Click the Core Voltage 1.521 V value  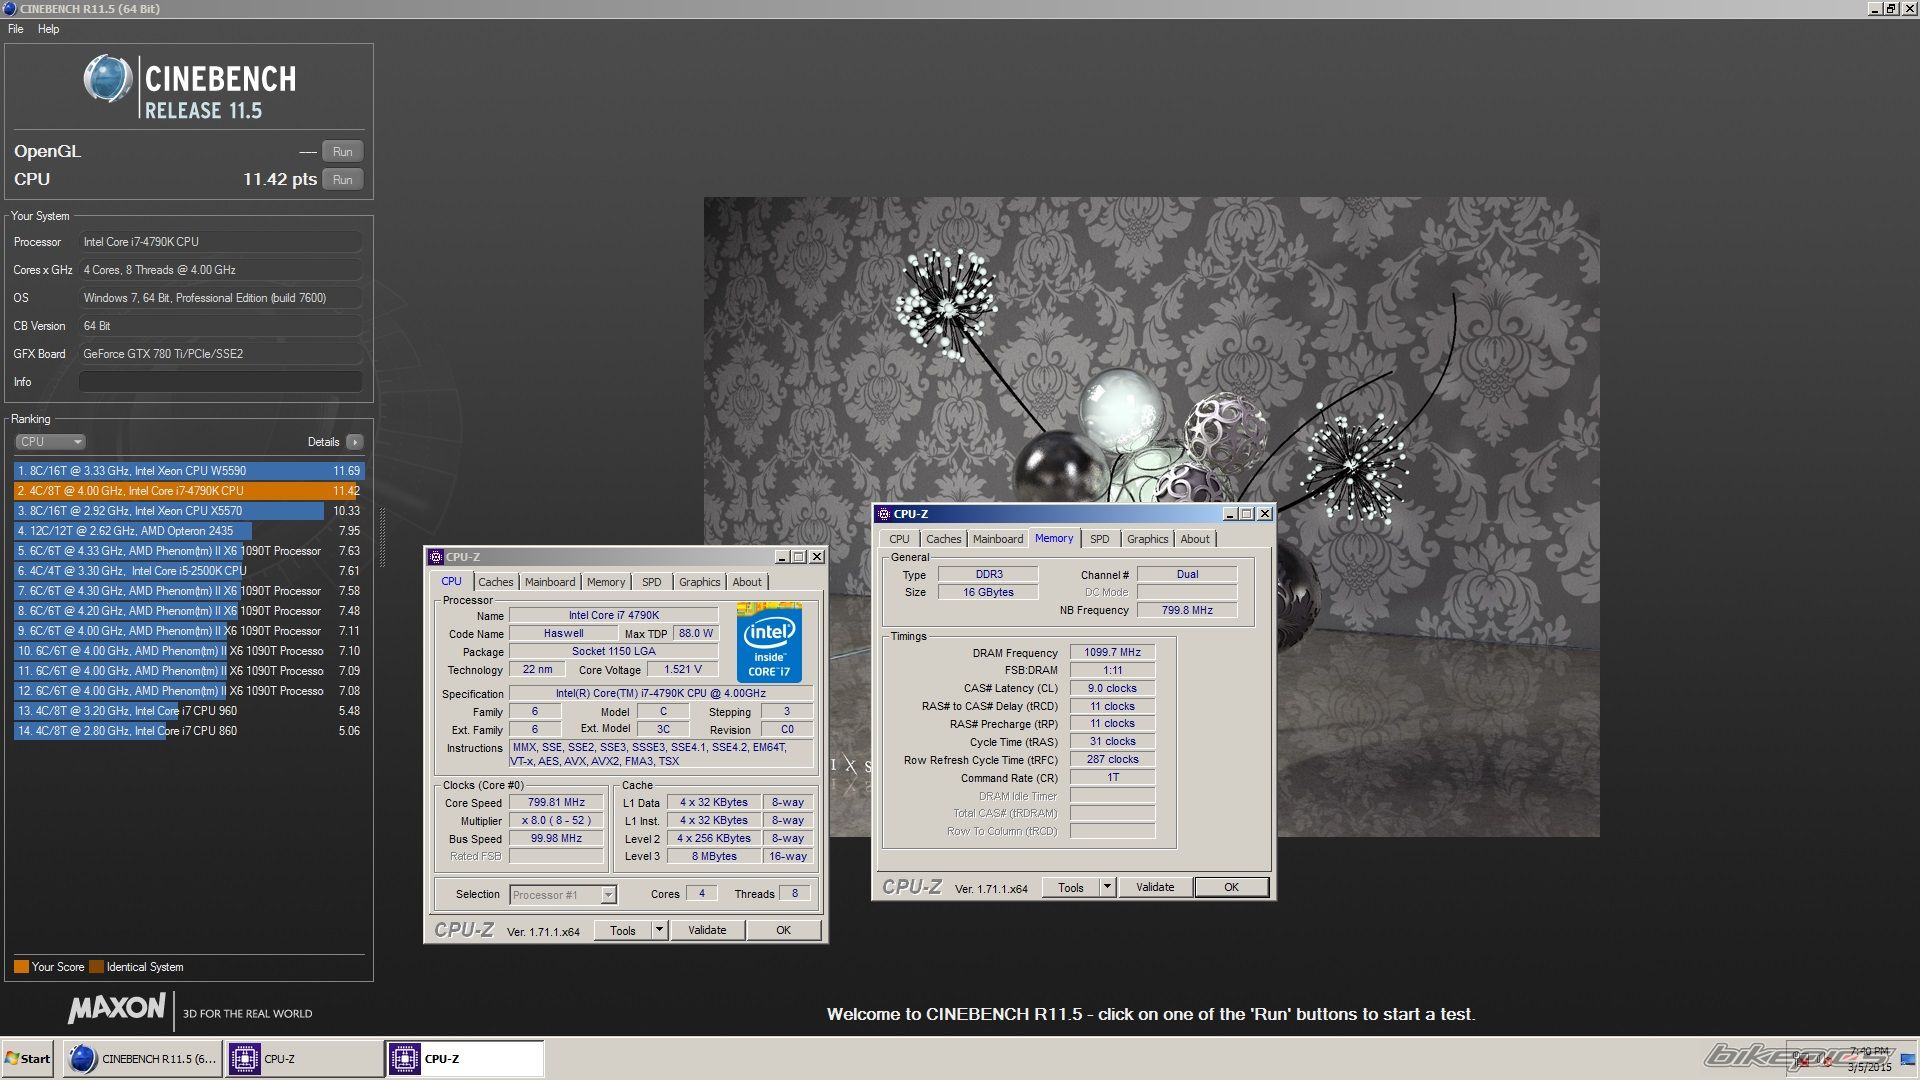coord(683,670)
